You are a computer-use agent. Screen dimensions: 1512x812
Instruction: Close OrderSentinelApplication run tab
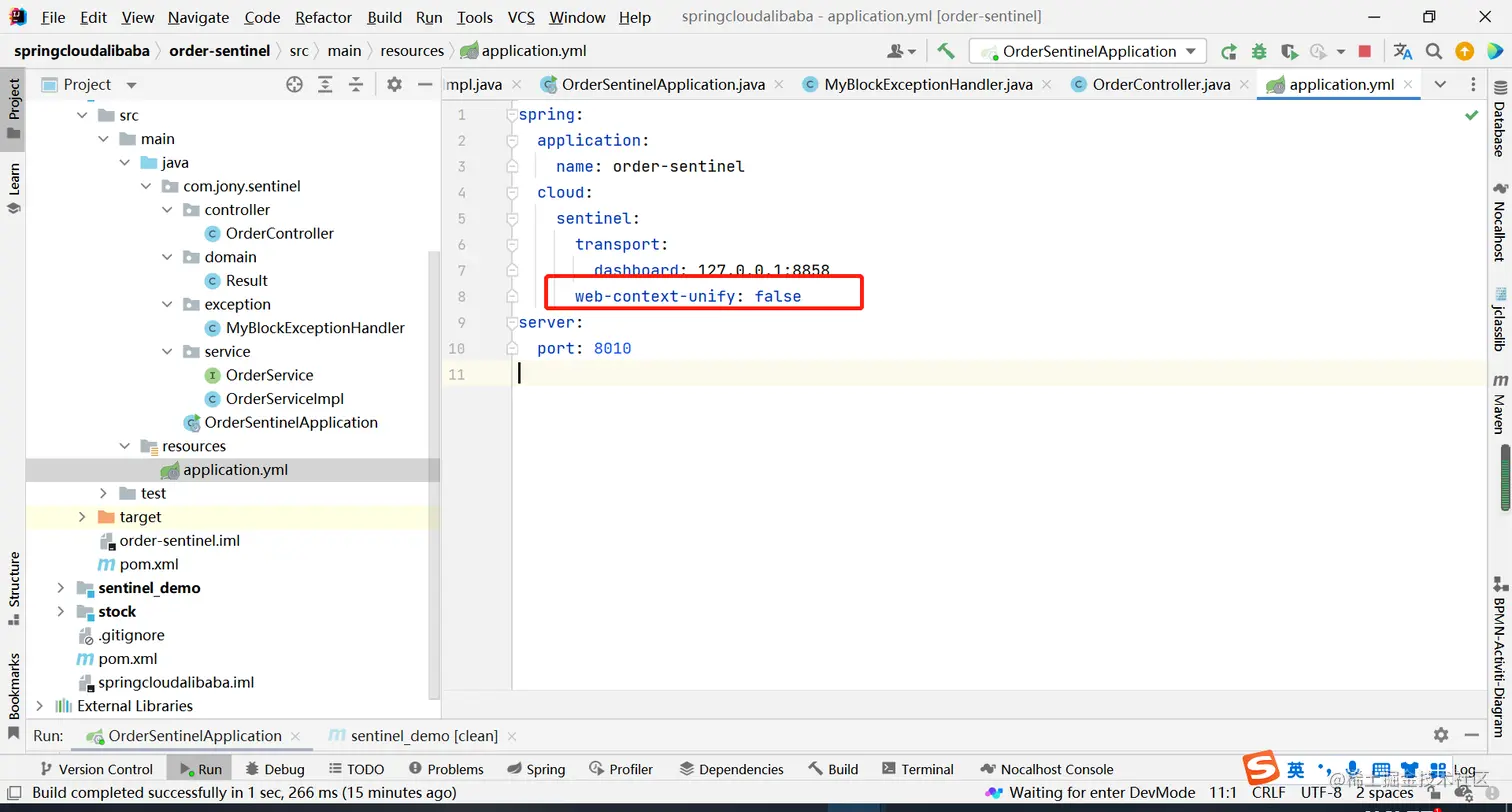click(x=296, y=737)
